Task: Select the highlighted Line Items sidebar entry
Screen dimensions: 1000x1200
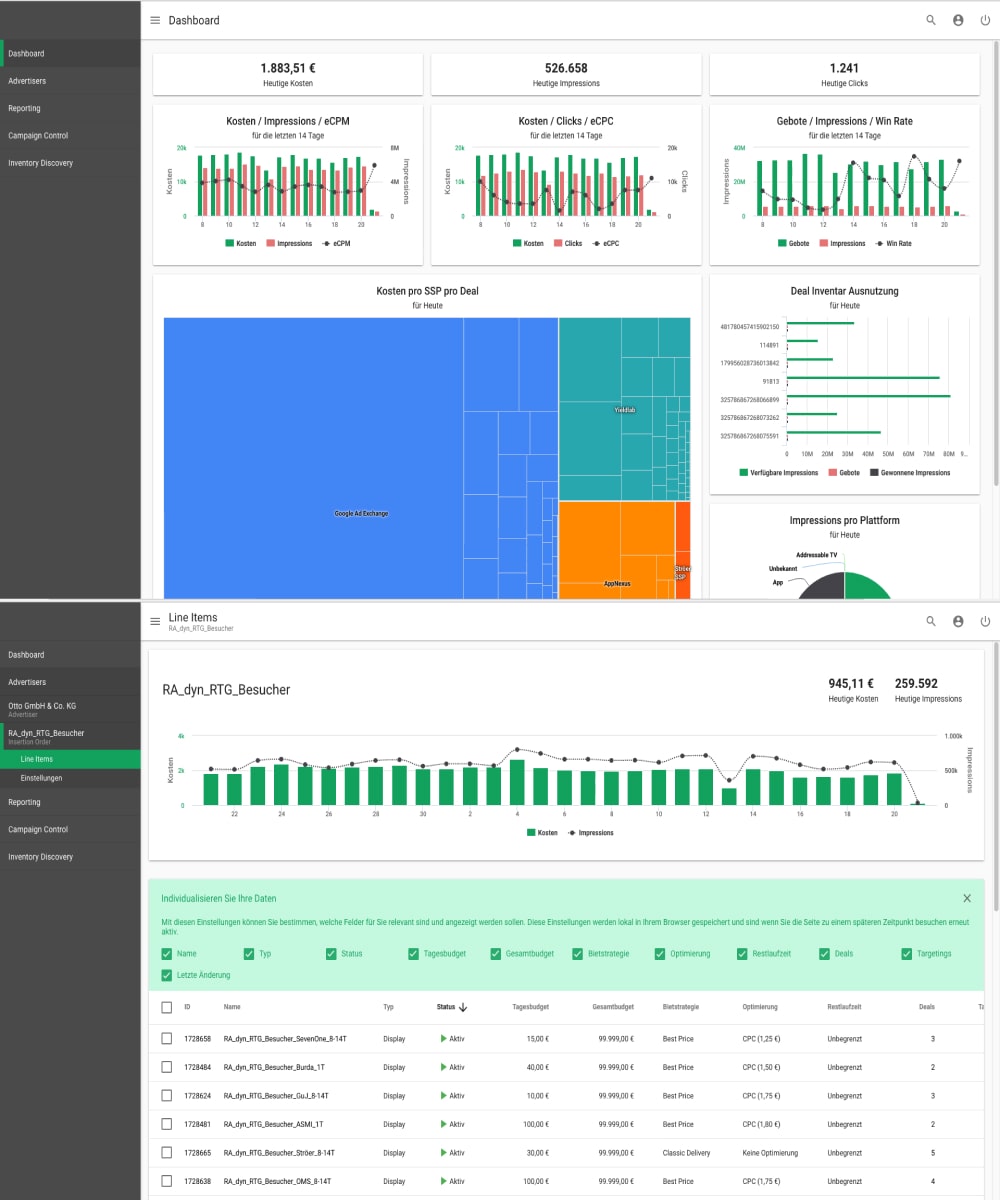Action: click(37, 760)
